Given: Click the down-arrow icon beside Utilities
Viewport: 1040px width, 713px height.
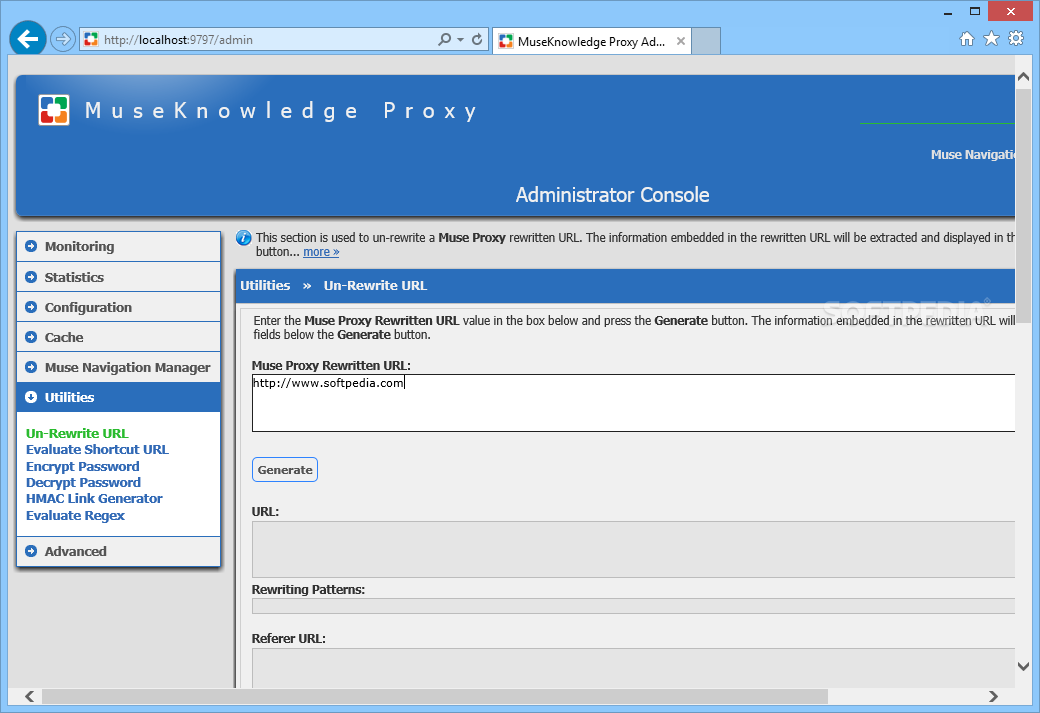Looking at the screenshot, I should (x=31, y=397).
